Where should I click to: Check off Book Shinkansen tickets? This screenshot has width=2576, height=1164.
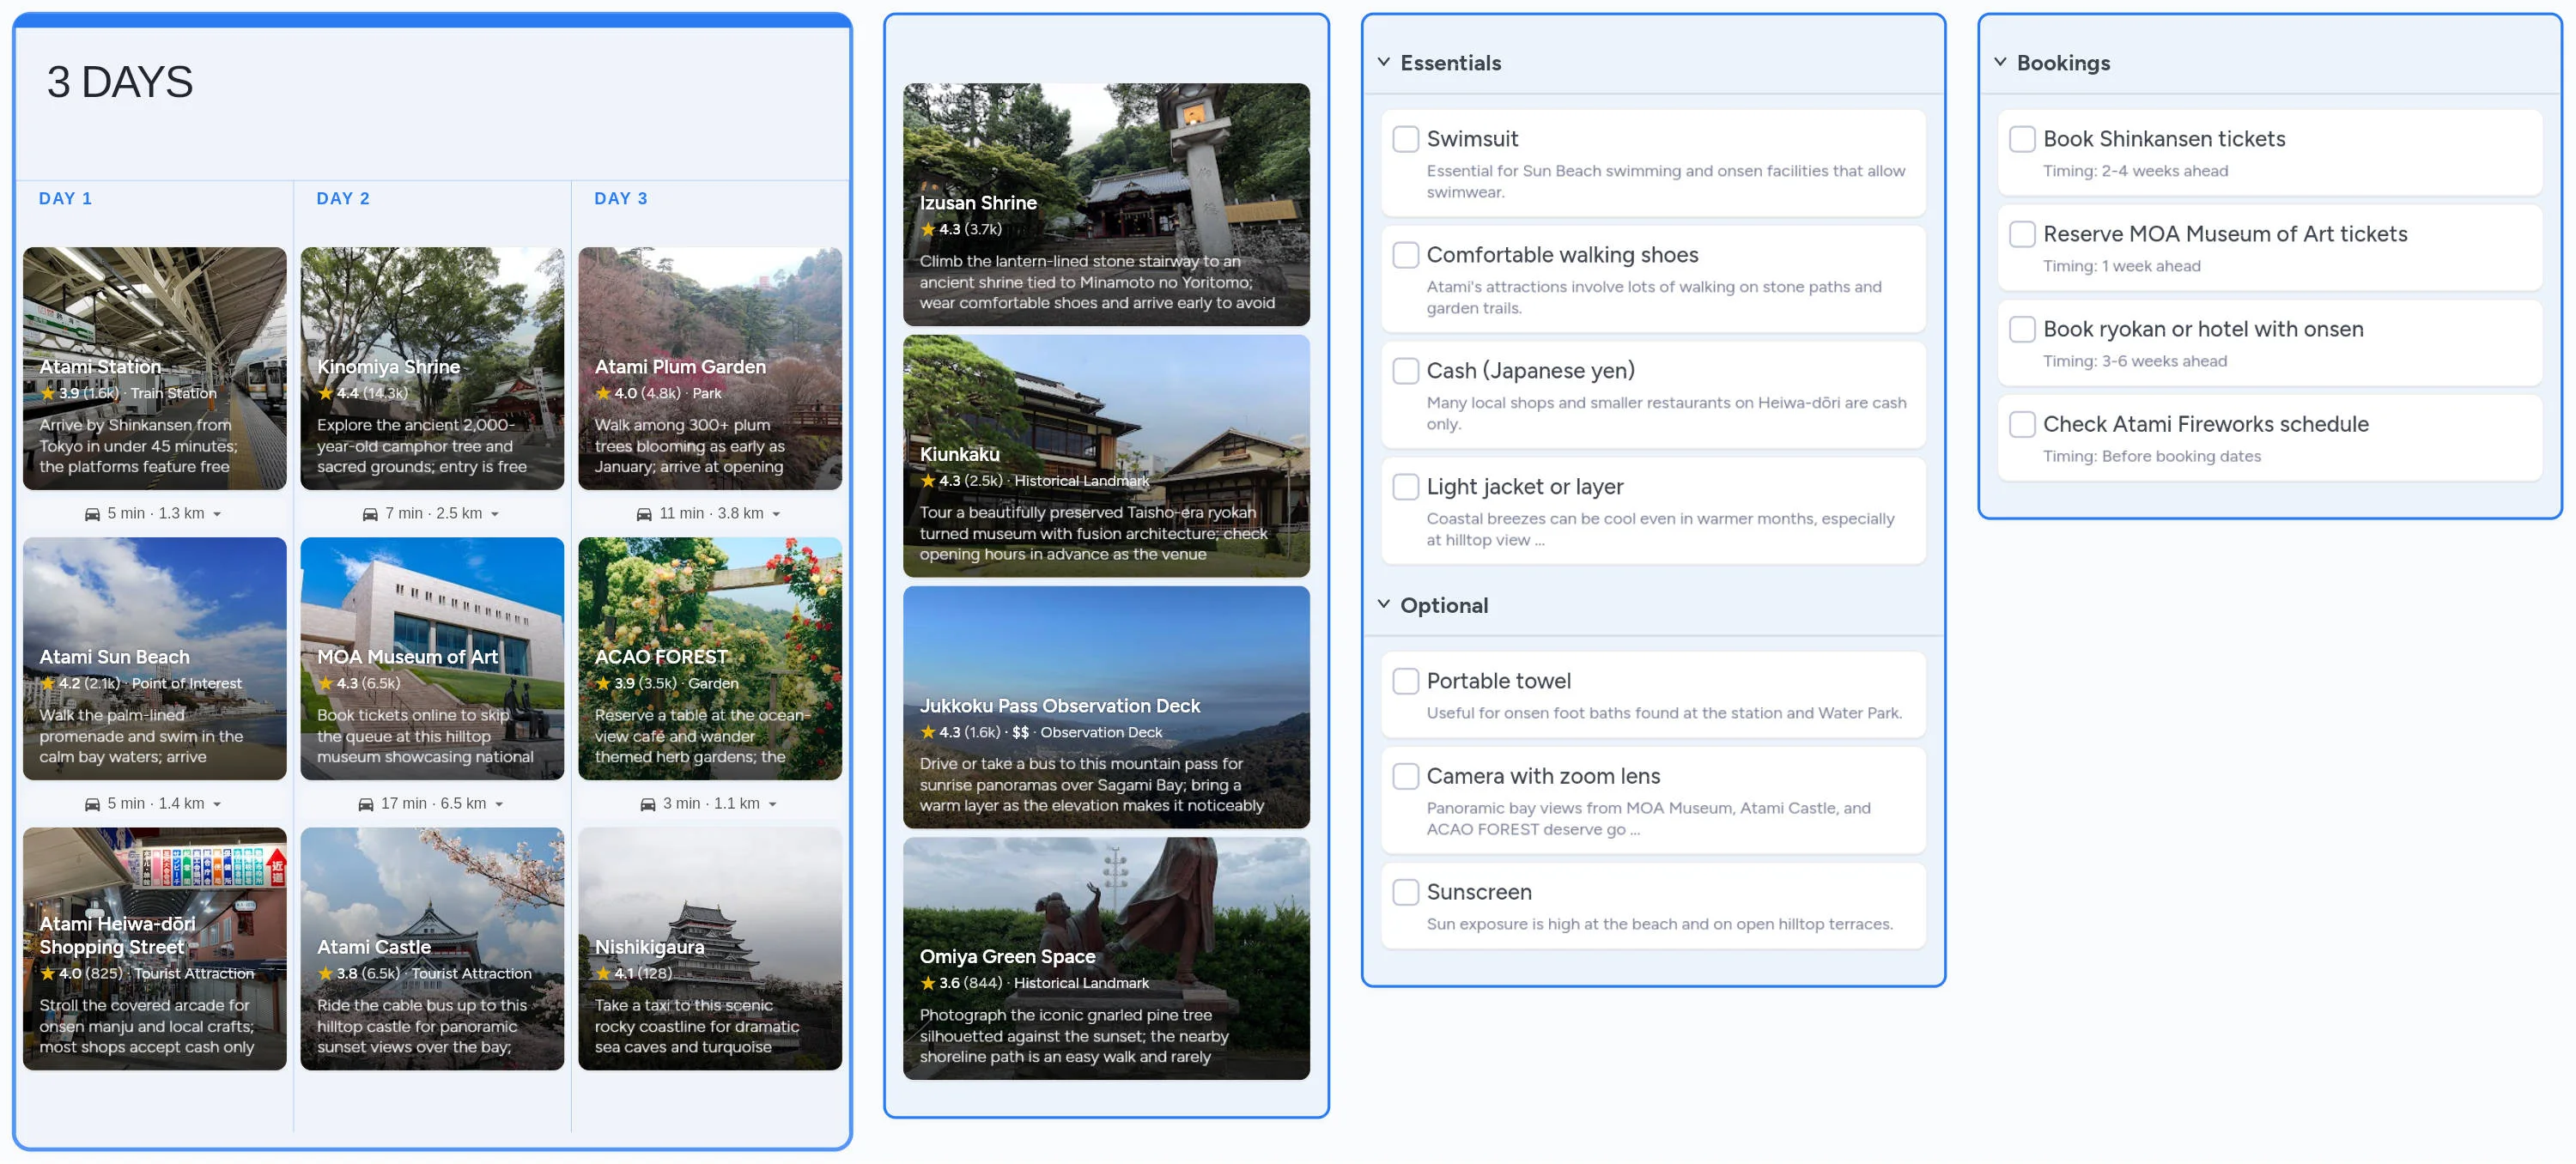[x=2022, y=139]
